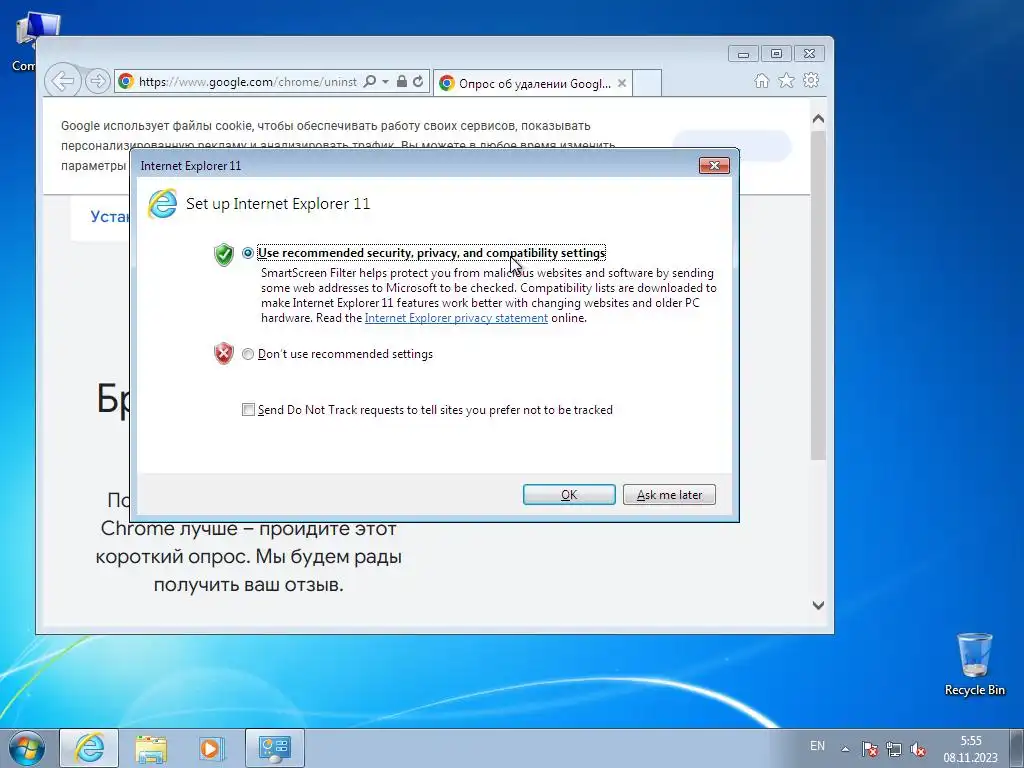
Task: Open the Windows Start menu orb
Action: [27, 748]
